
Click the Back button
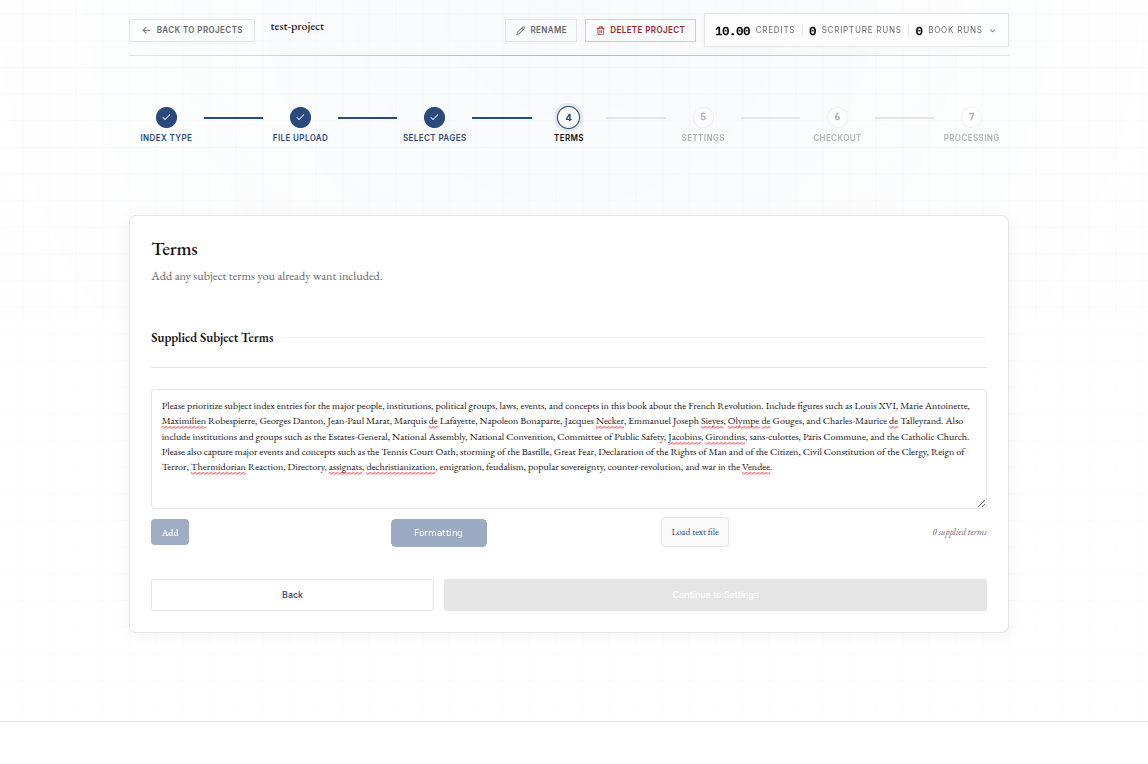click(x=292, y=595)
